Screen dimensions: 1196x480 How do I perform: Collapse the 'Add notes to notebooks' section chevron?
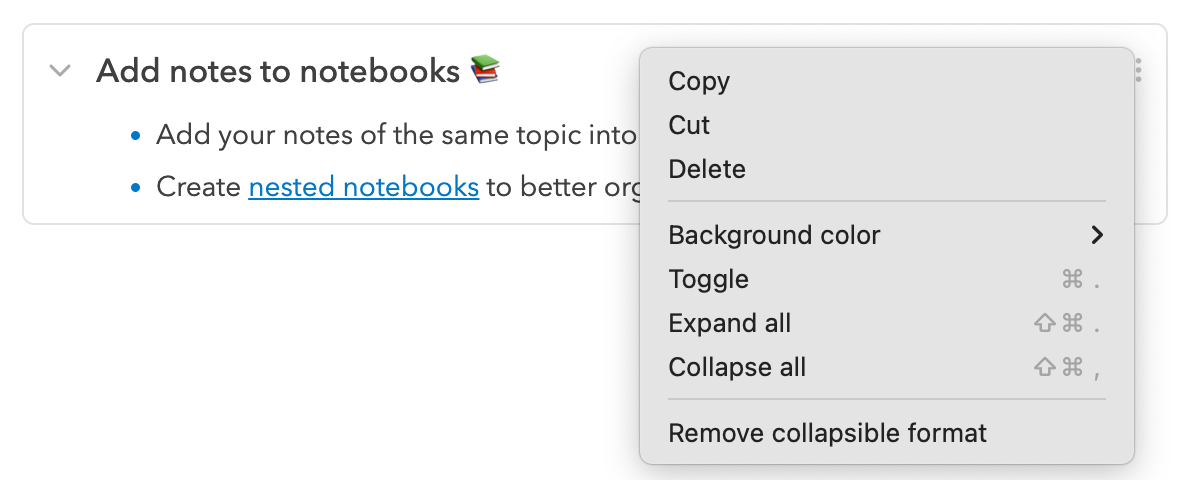[x=61, y=71]
